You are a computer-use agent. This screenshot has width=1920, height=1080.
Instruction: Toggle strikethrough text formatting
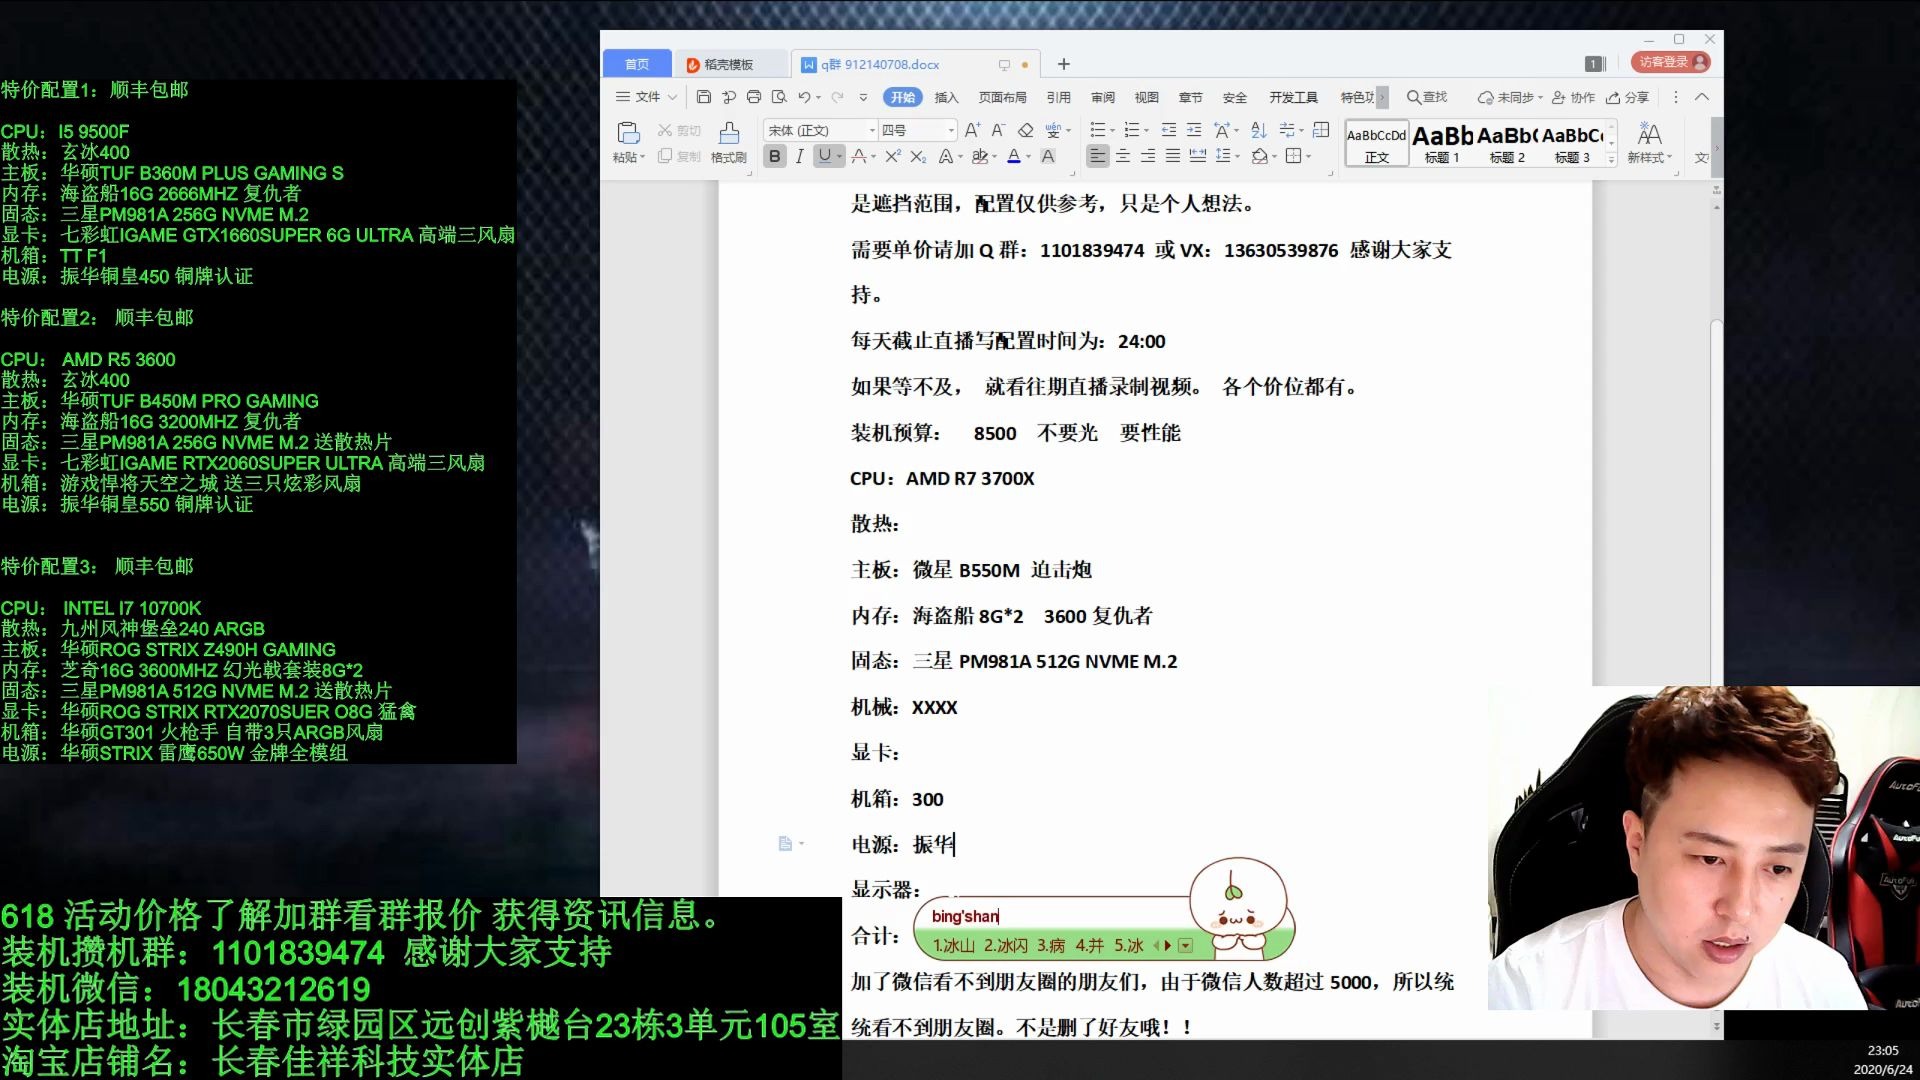pyautogui.click(x=857, y=156)
